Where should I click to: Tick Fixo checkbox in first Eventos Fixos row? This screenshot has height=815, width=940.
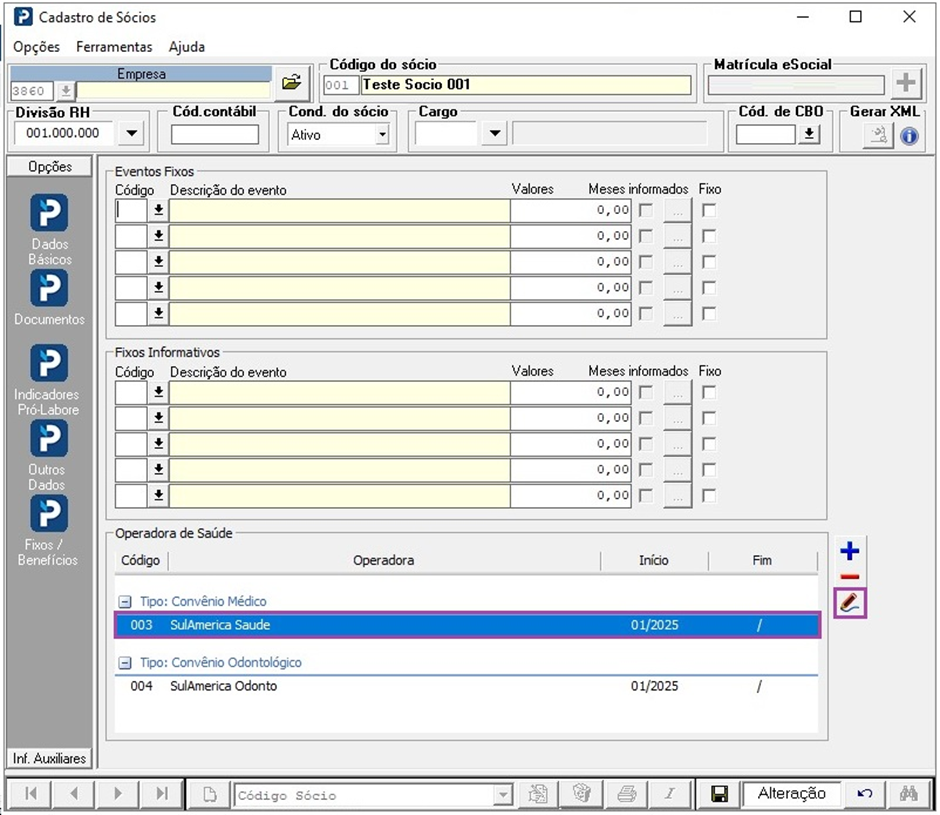click(x=709, y=210)
